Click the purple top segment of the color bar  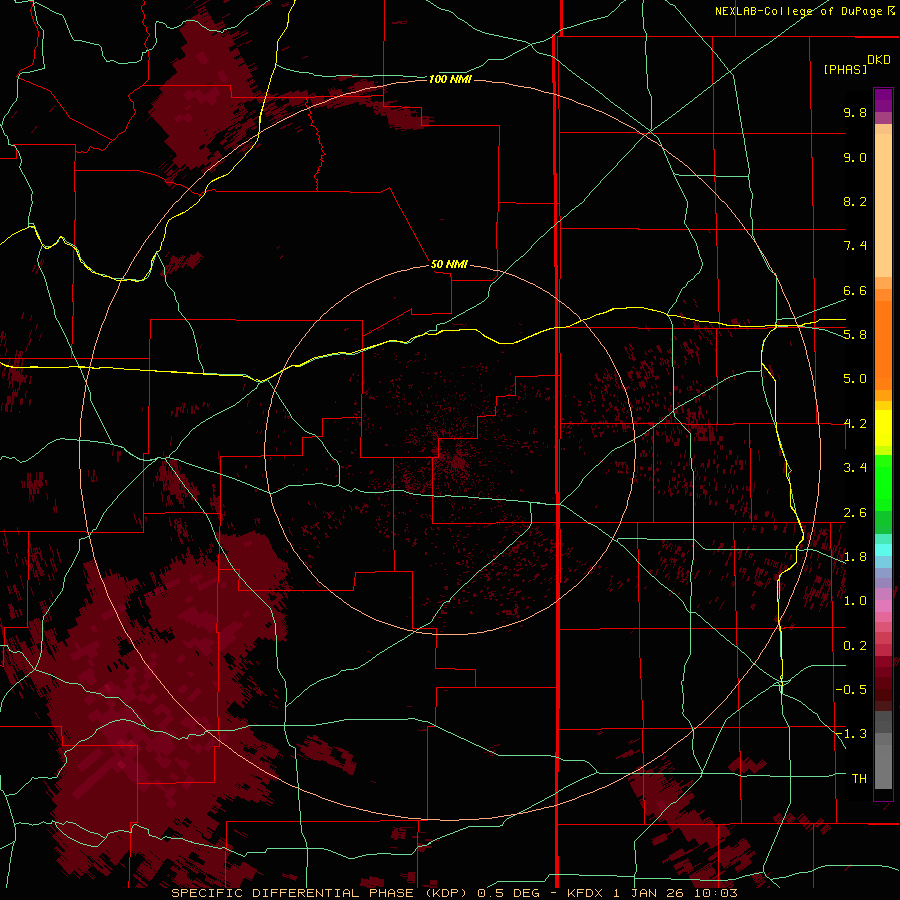[x=883, y=100]
